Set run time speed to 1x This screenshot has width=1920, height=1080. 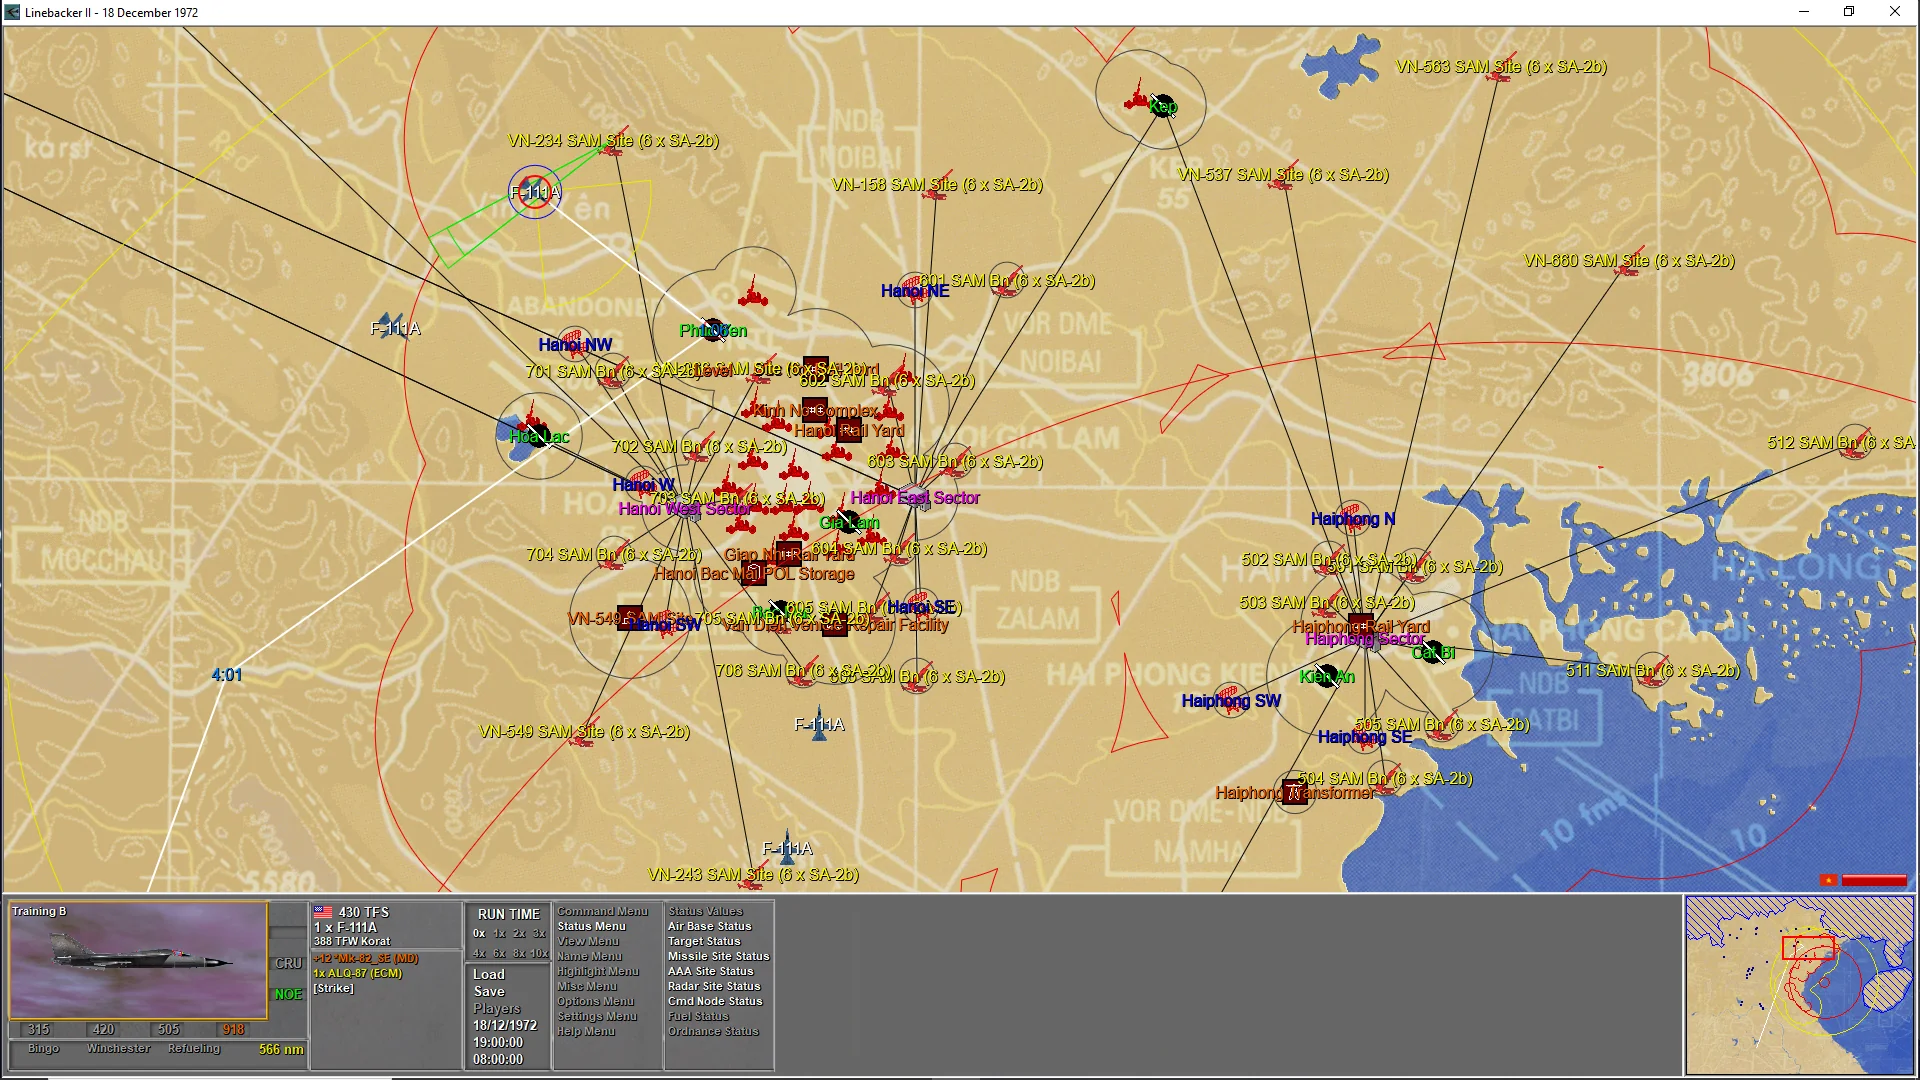pos(500,933)
